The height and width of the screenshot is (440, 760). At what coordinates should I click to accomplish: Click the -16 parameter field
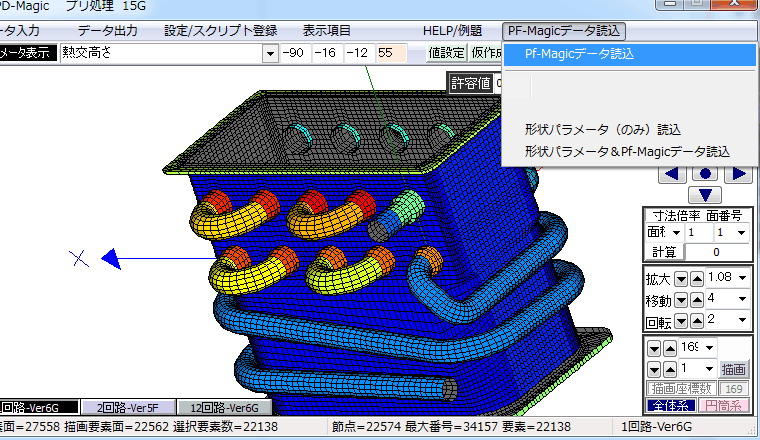(326, 53)
